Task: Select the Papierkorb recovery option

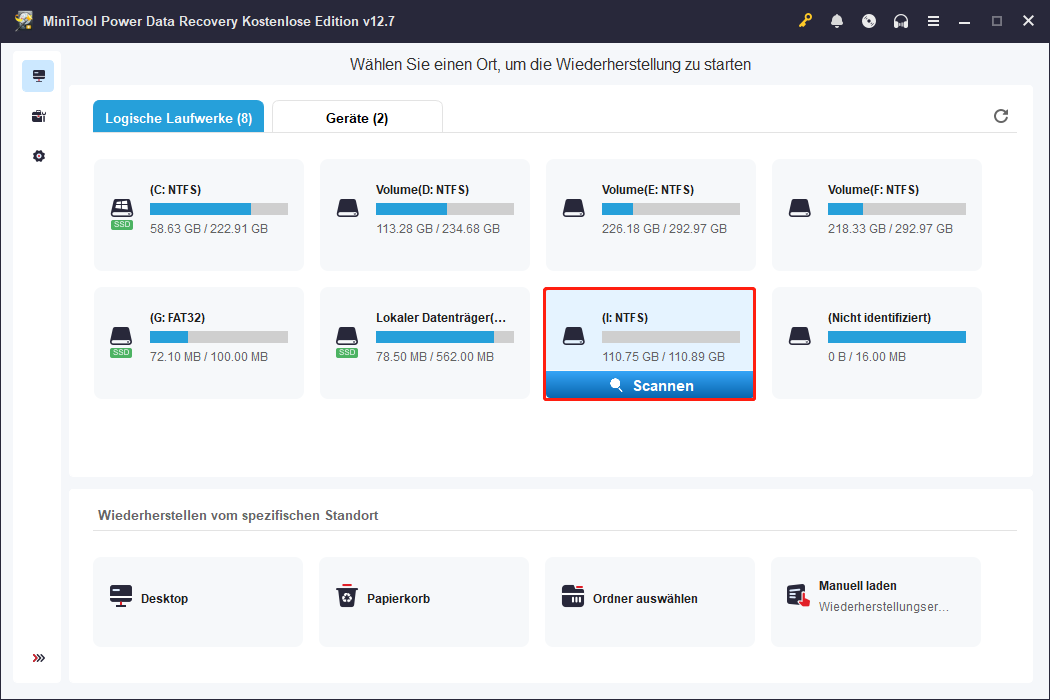Action: click(x=423, y=601)
